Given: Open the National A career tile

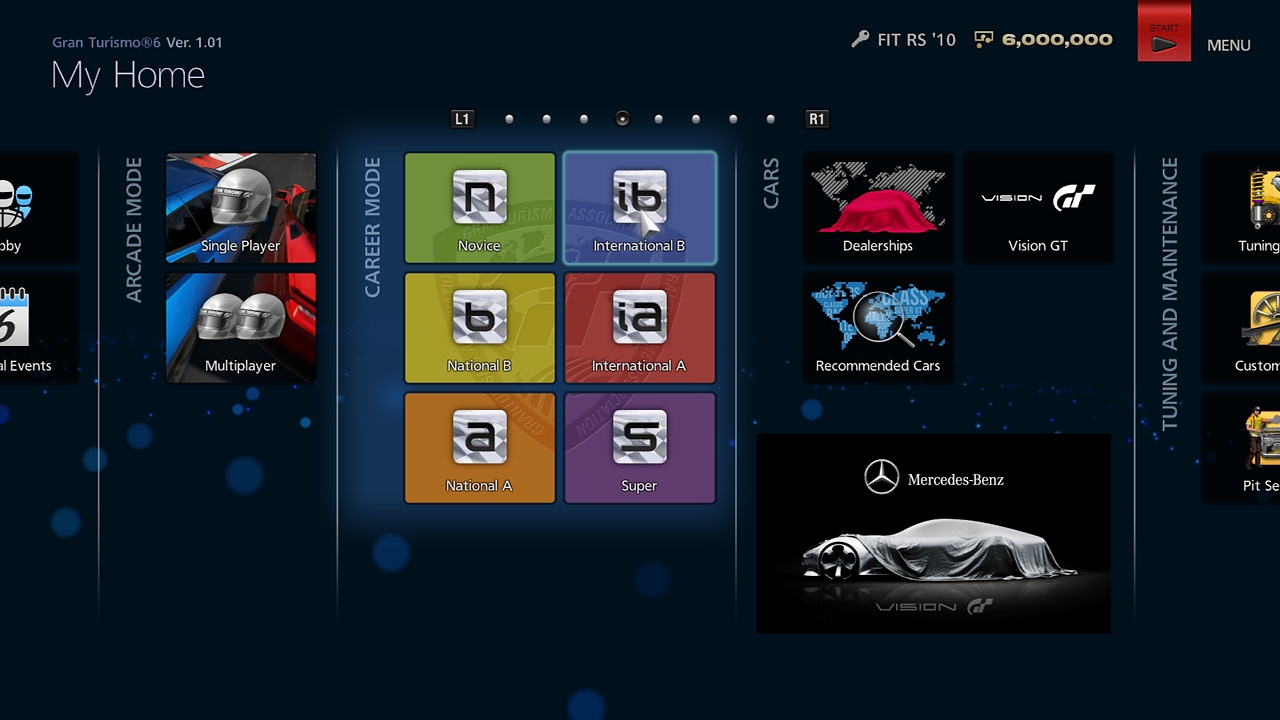Looking at the screenshot, I should click(x=480, y=448).
